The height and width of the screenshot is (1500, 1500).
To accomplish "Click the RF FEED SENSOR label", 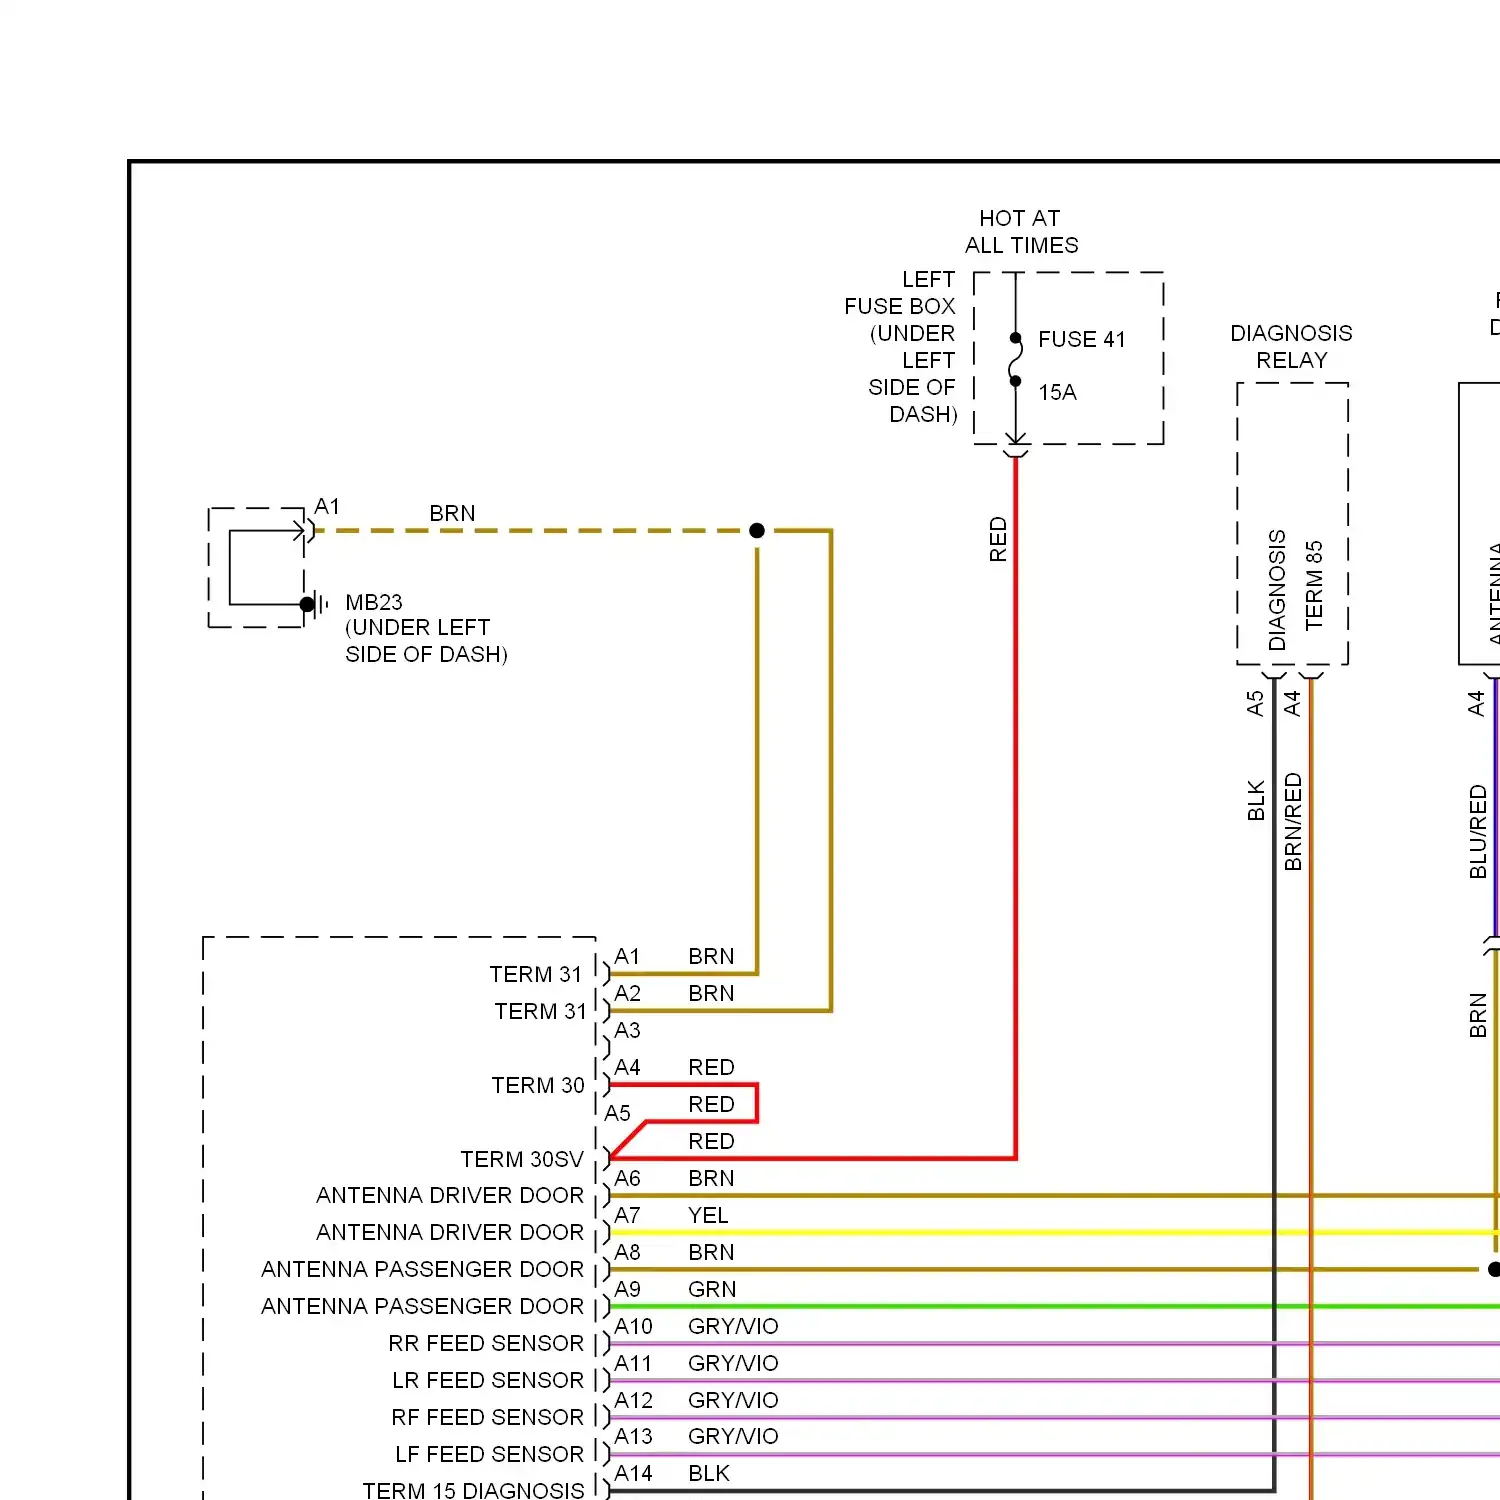I will point(488,1418).
